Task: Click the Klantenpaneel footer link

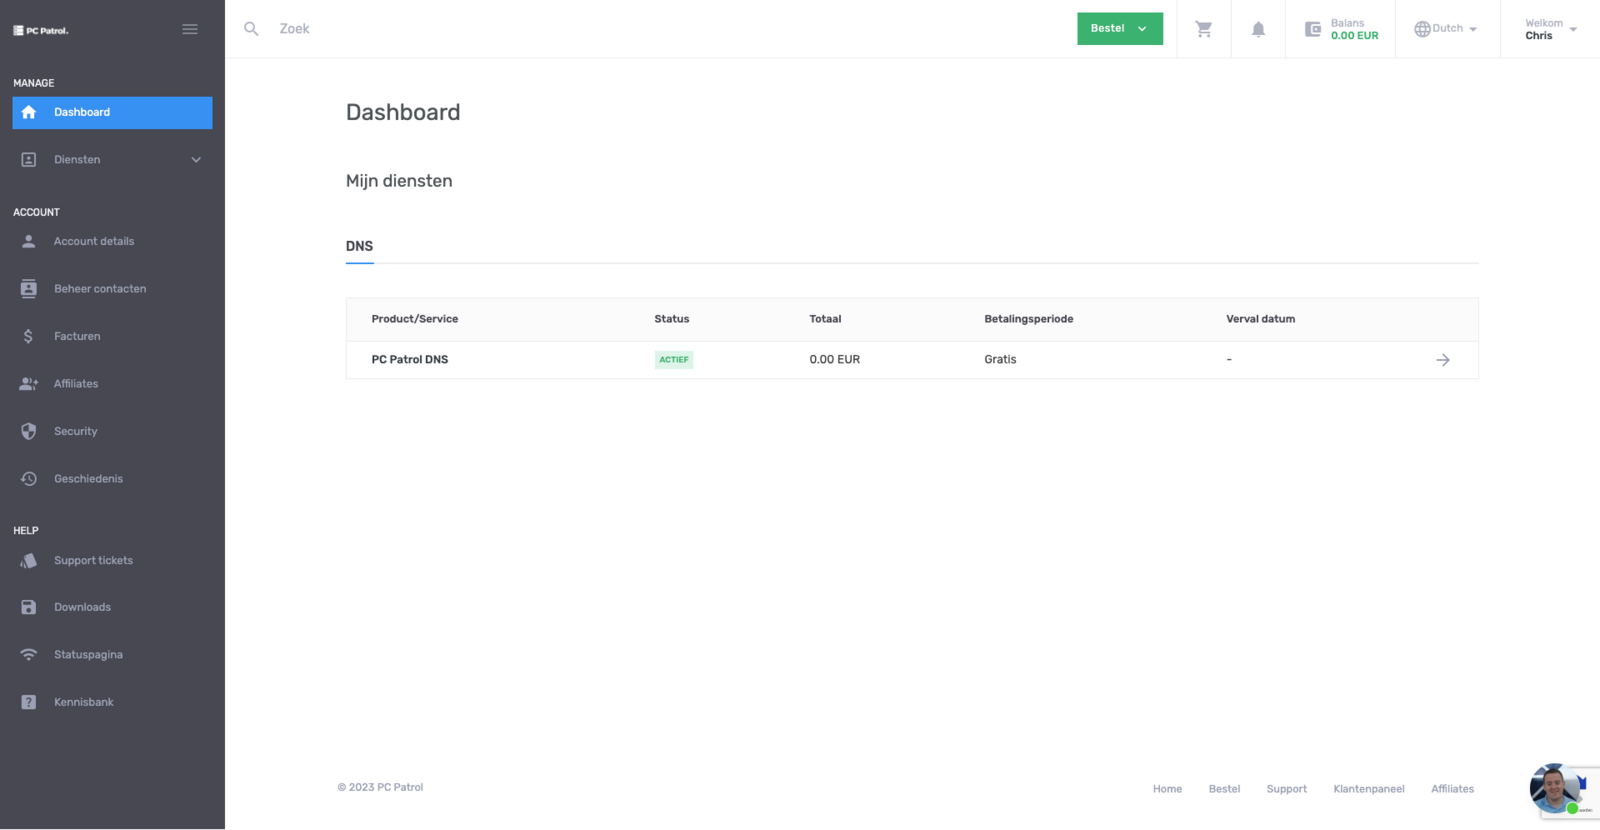Action: (1368, 789)
